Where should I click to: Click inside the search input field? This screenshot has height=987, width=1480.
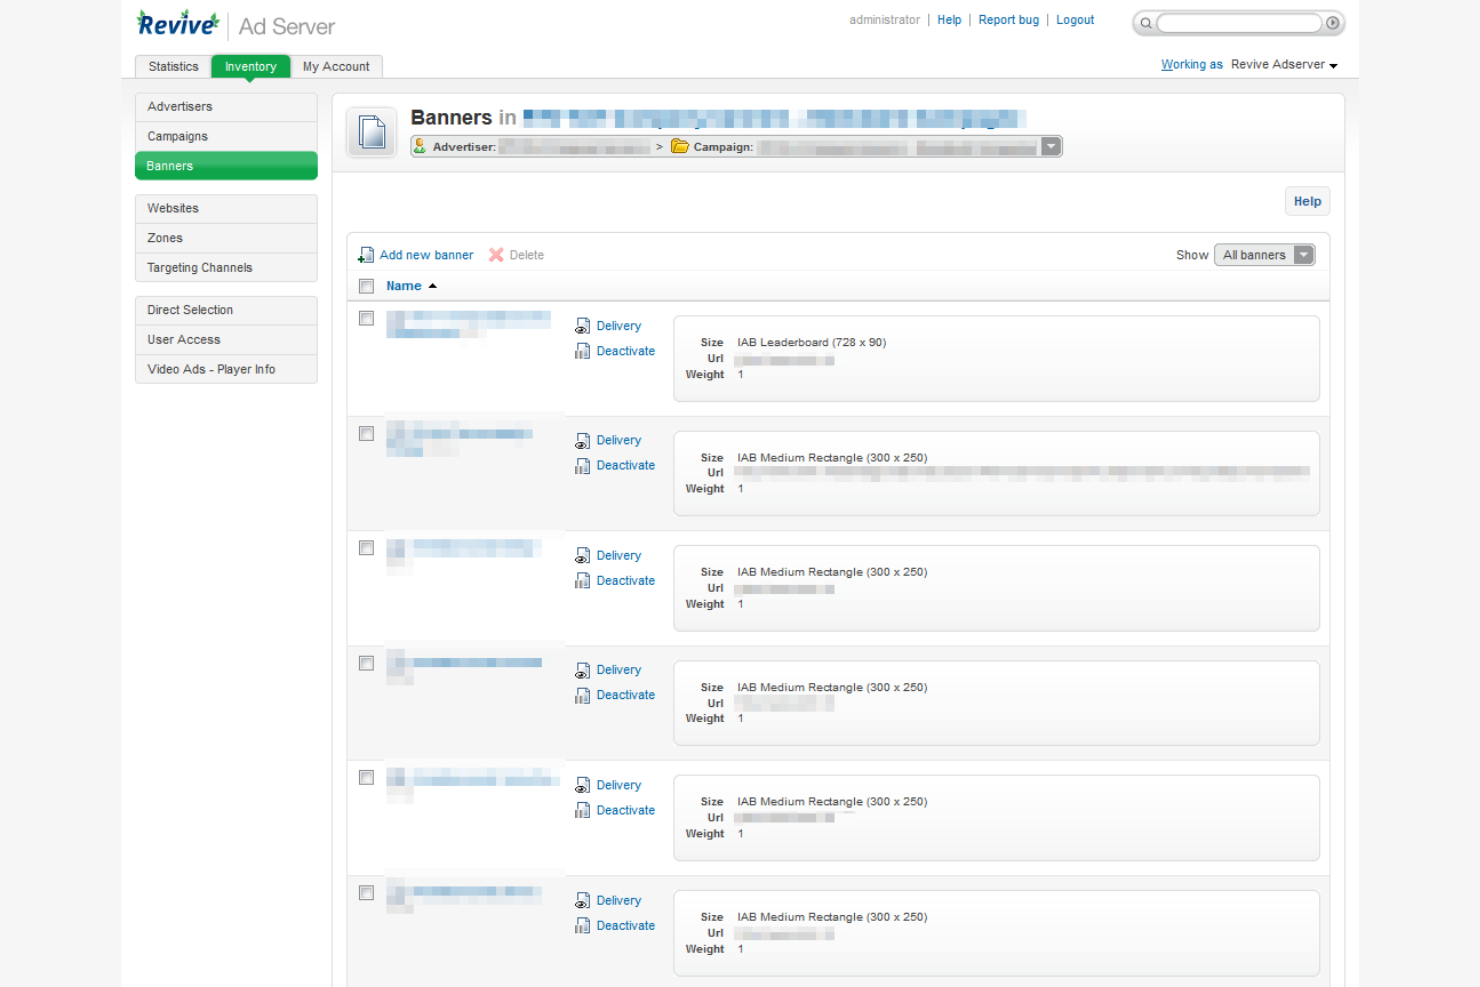click(1240, 22)
